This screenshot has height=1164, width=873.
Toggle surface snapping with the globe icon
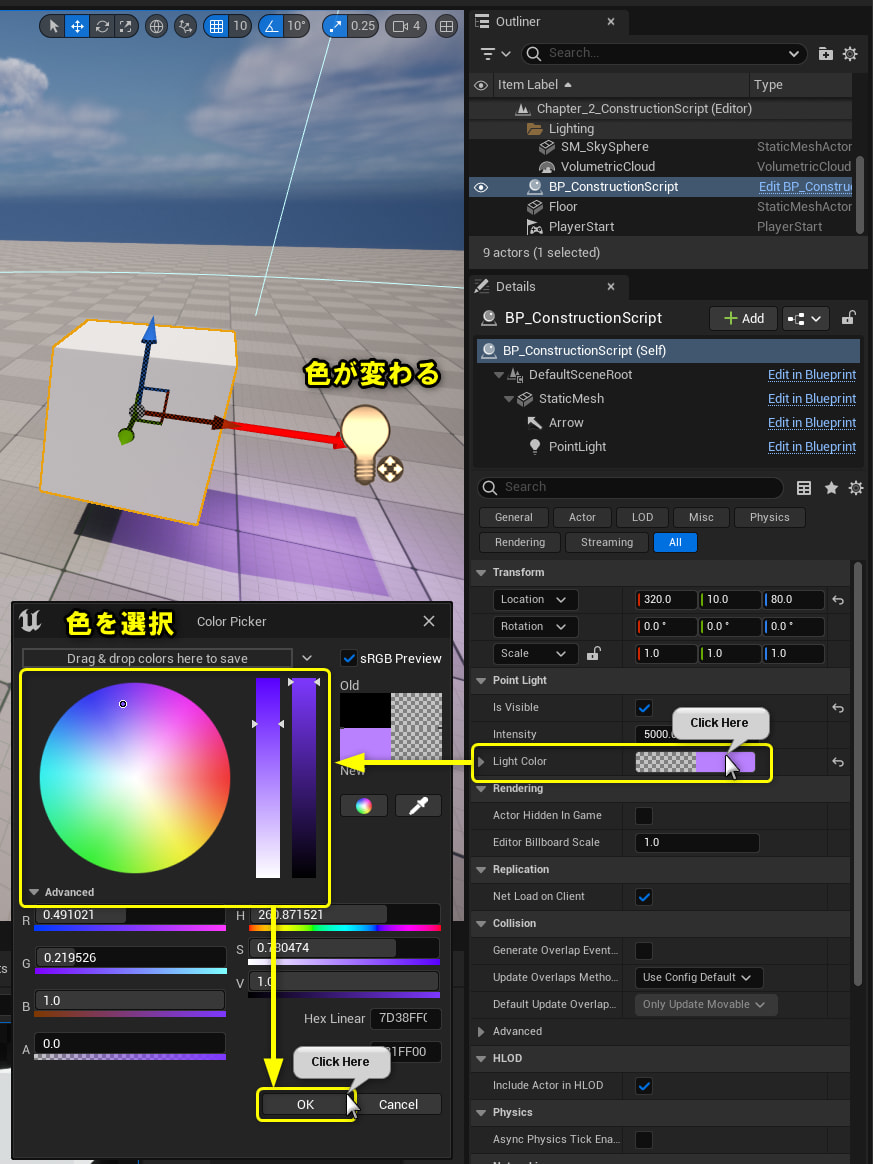click(x=156, y=26)
